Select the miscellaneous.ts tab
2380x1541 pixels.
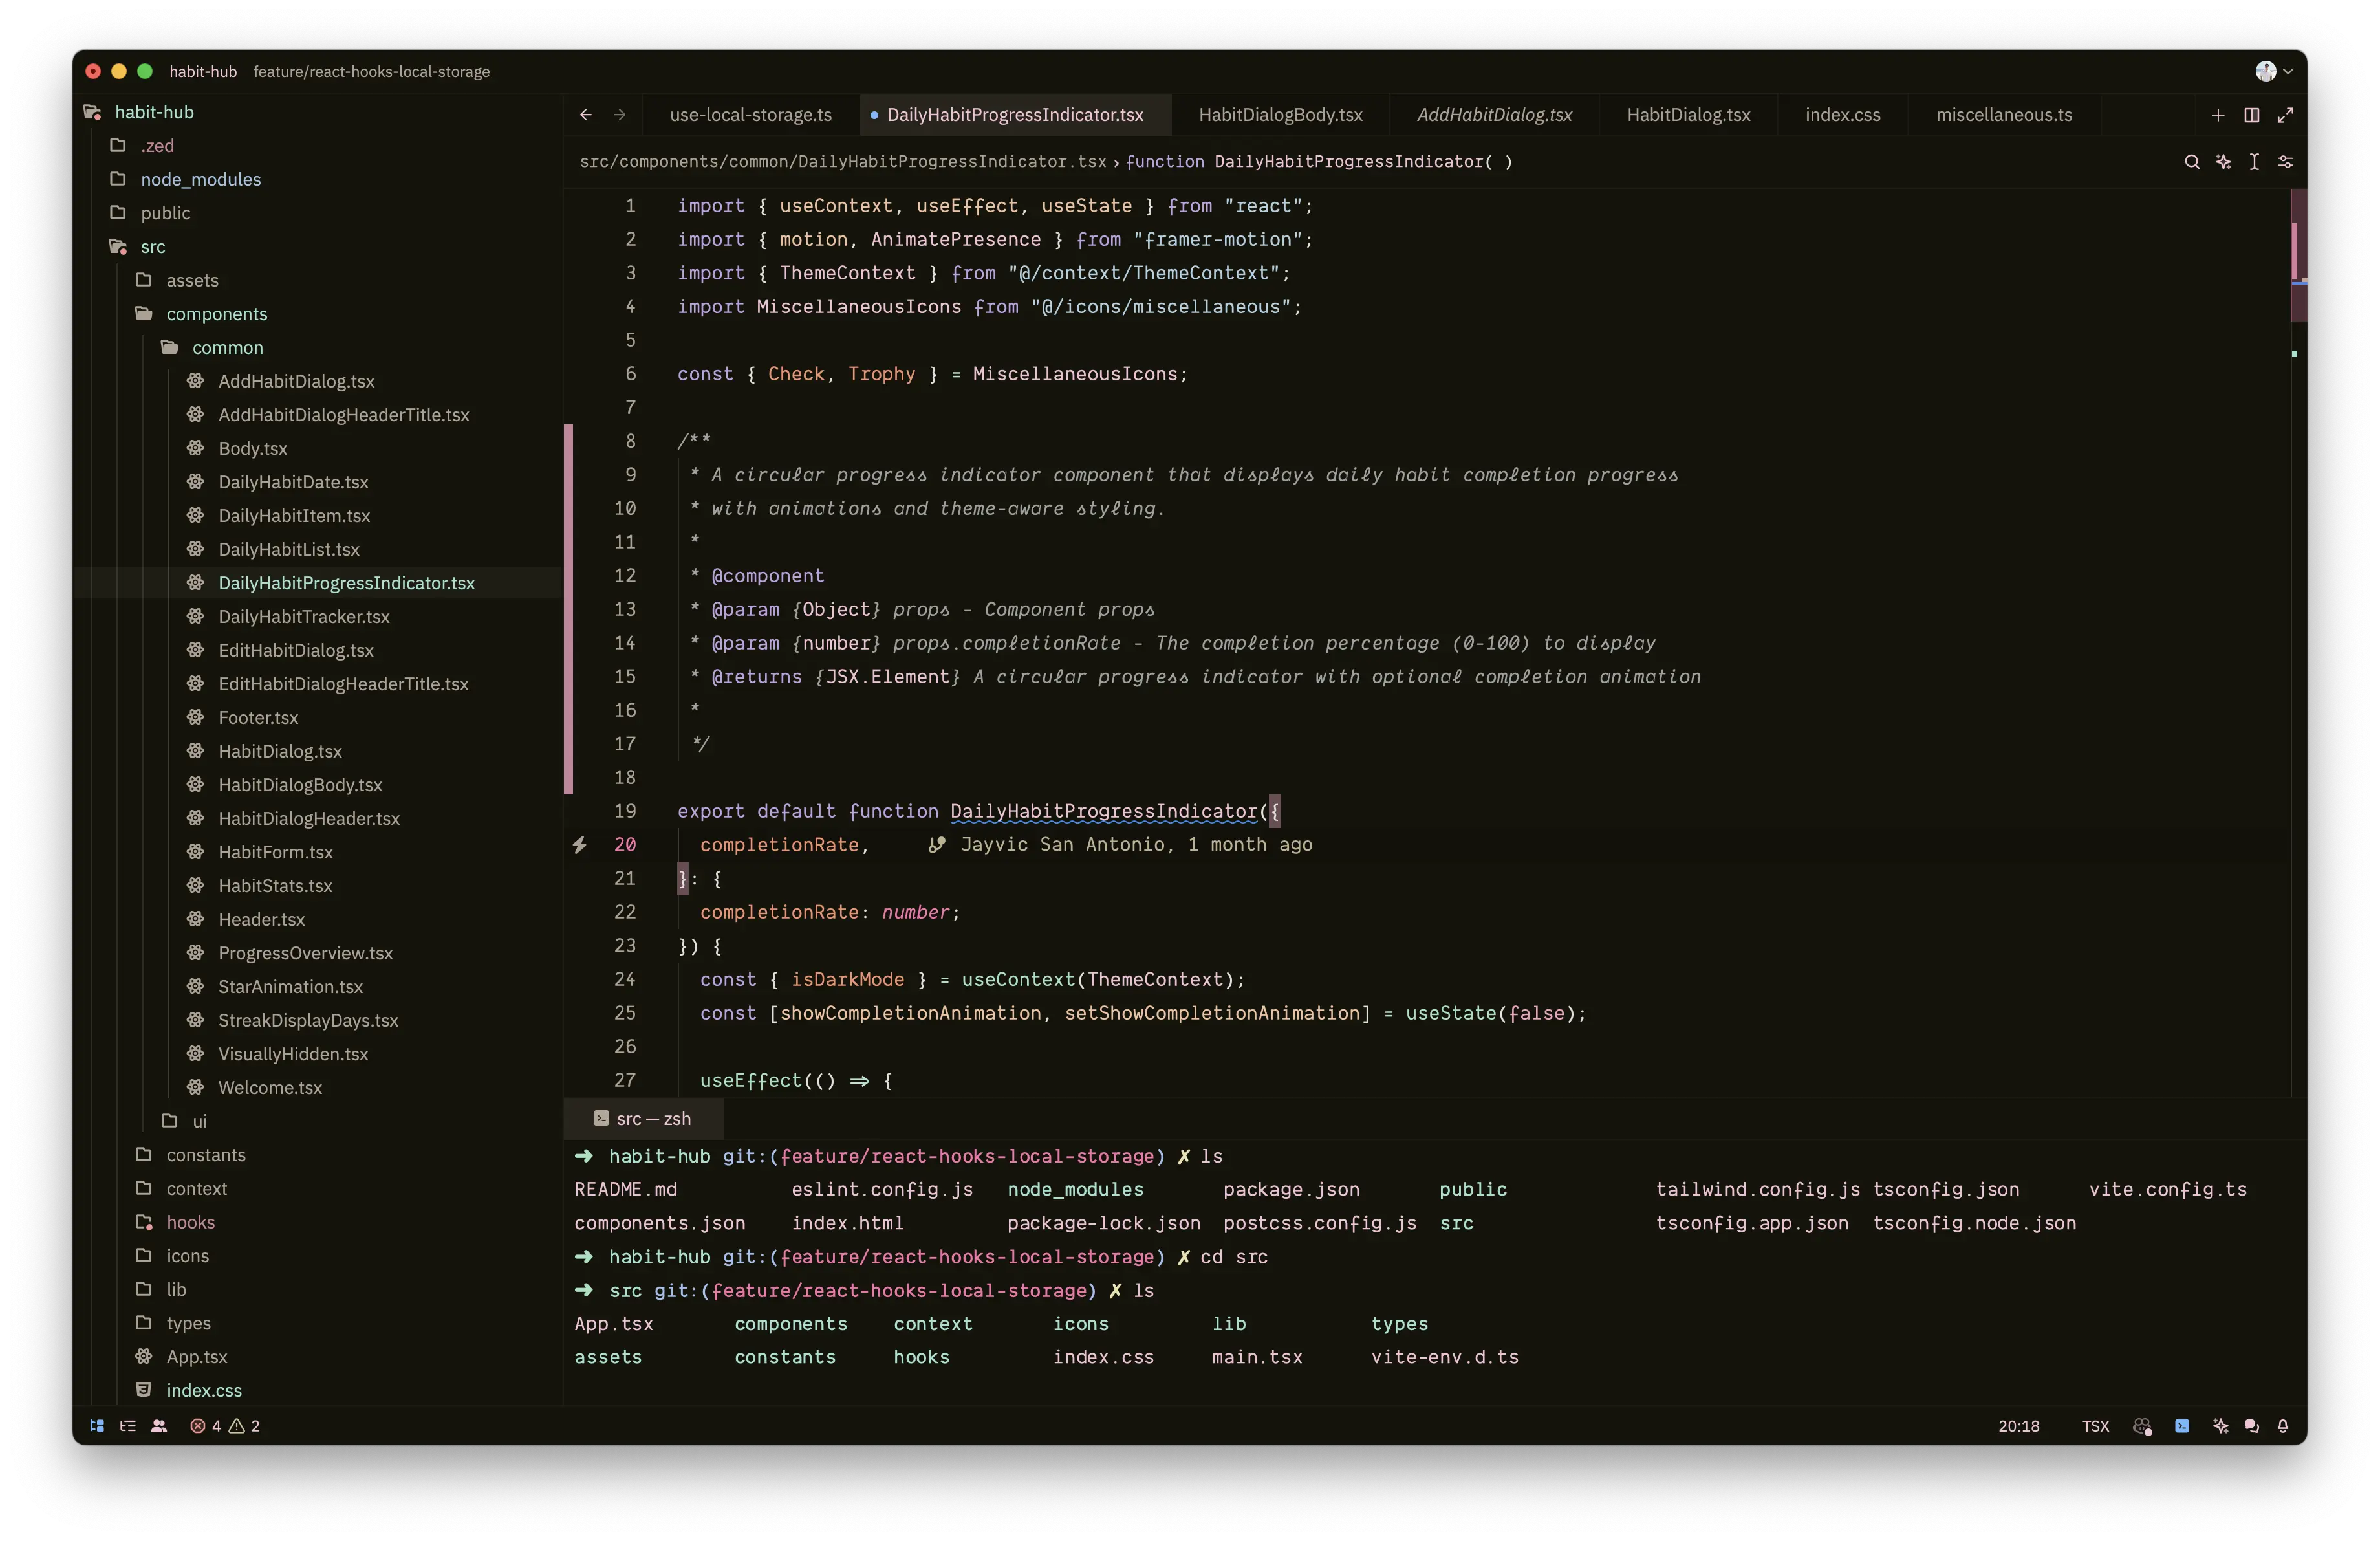click(2003, 115)
